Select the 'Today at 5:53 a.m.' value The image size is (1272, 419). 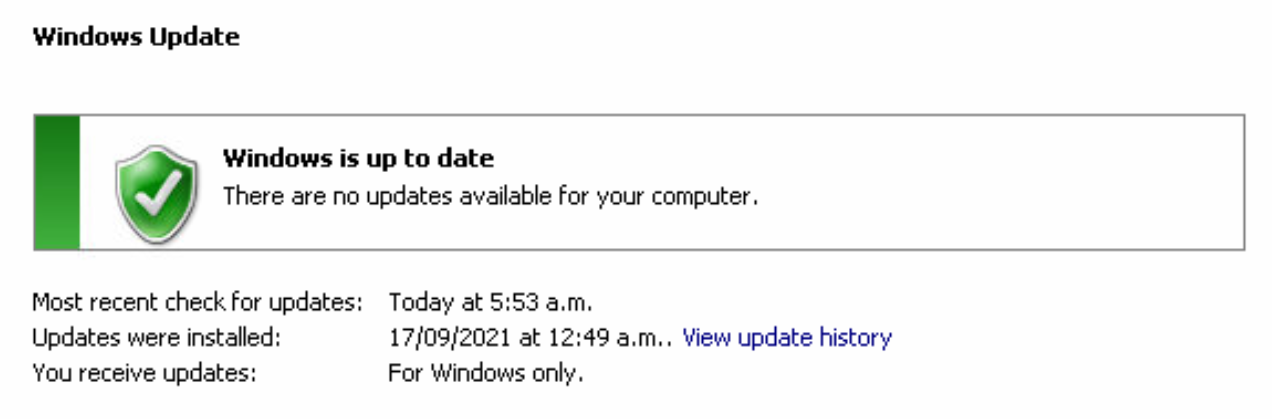click(x=490, y=301)
